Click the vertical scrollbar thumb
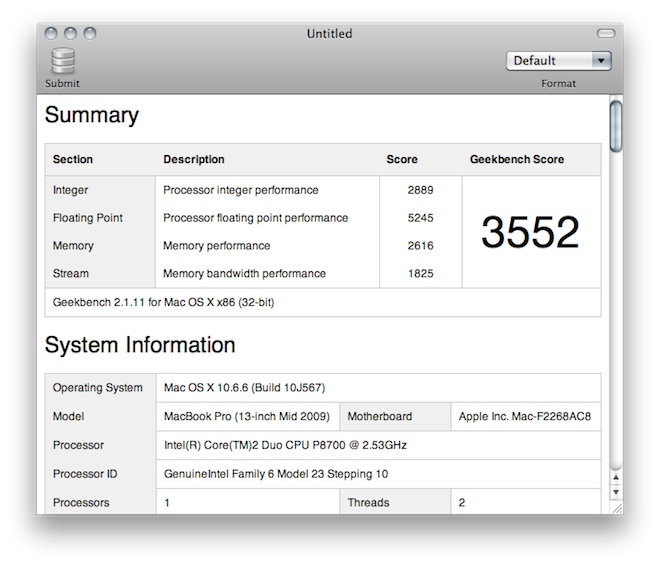This screenshot has width=660, height=565. (x=616, y=125)
